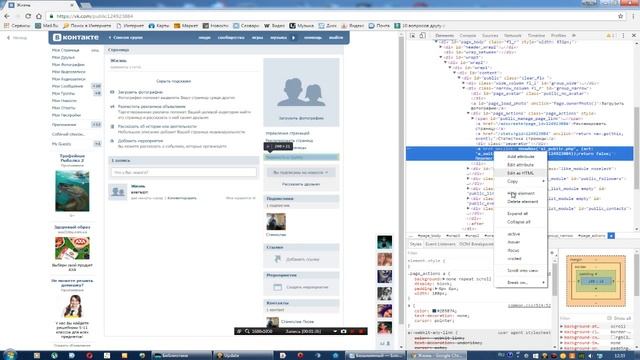Click the Трофейная Рыбалка 2 ad image

point(72,191)
